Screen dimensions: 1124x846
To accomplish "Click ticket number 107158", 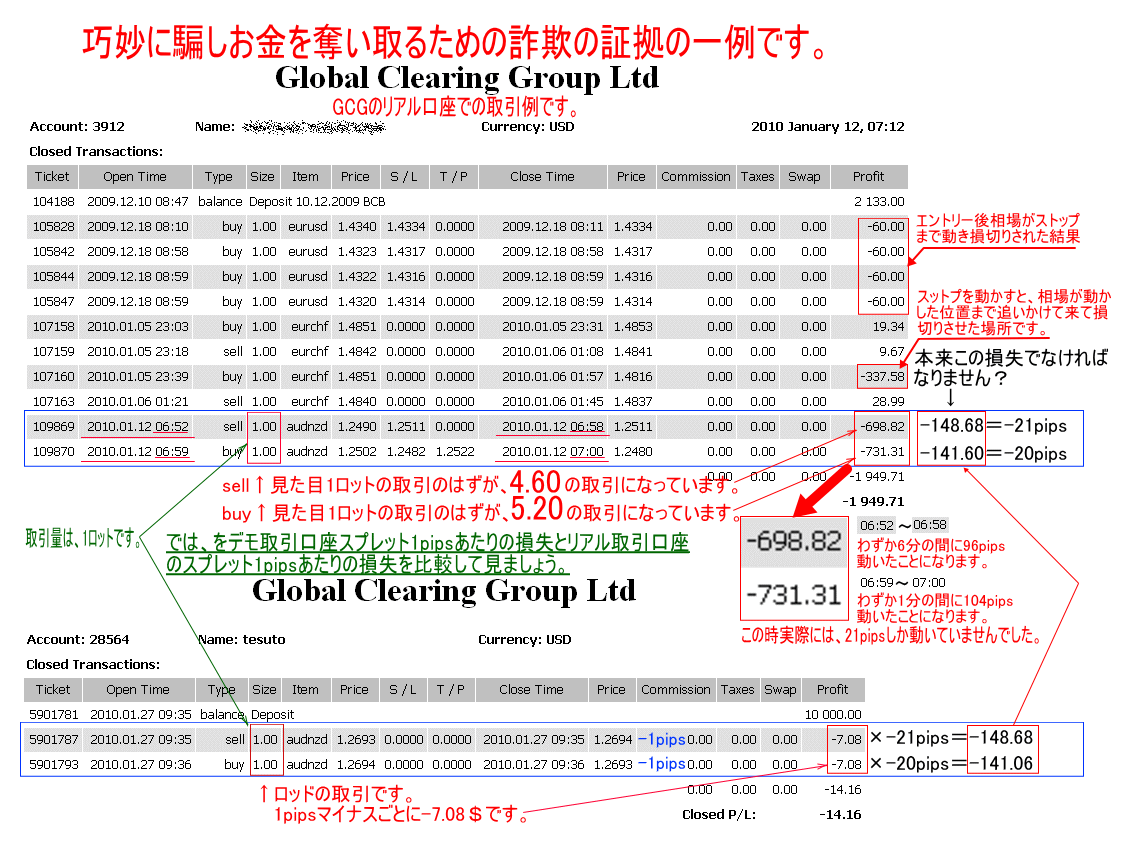I will (x=54, y=327).
